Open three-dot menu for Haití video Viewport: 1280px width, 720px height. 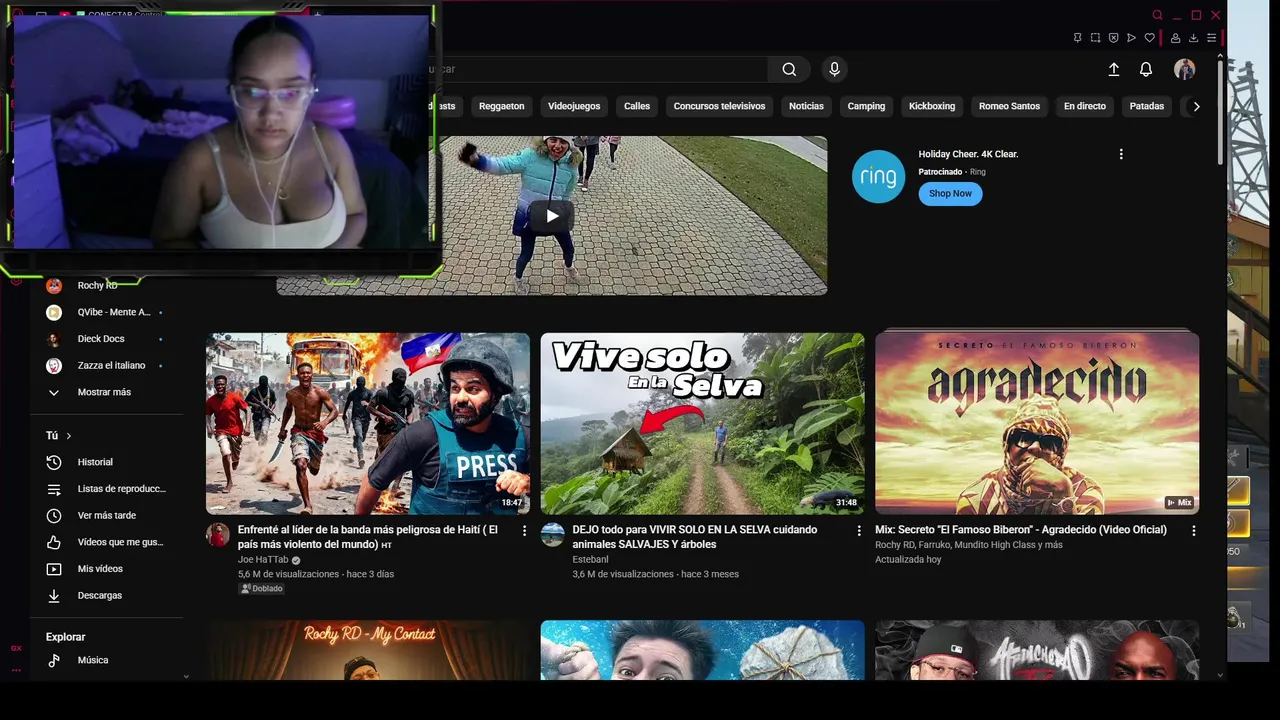524,531
